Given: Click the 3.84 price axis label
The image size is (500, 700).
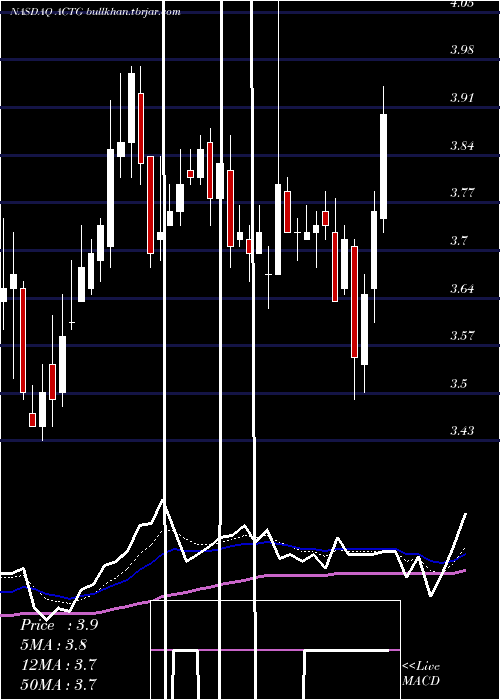Looking at the screenshot, I should click(462, 145).
